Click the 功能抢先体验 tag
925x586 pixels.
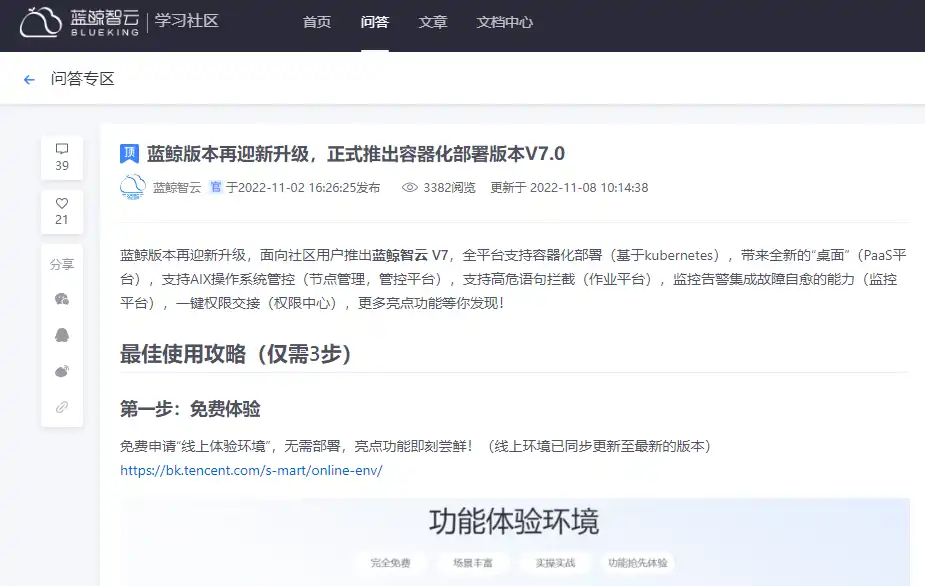pyautogui.click(x=638, y=563)
